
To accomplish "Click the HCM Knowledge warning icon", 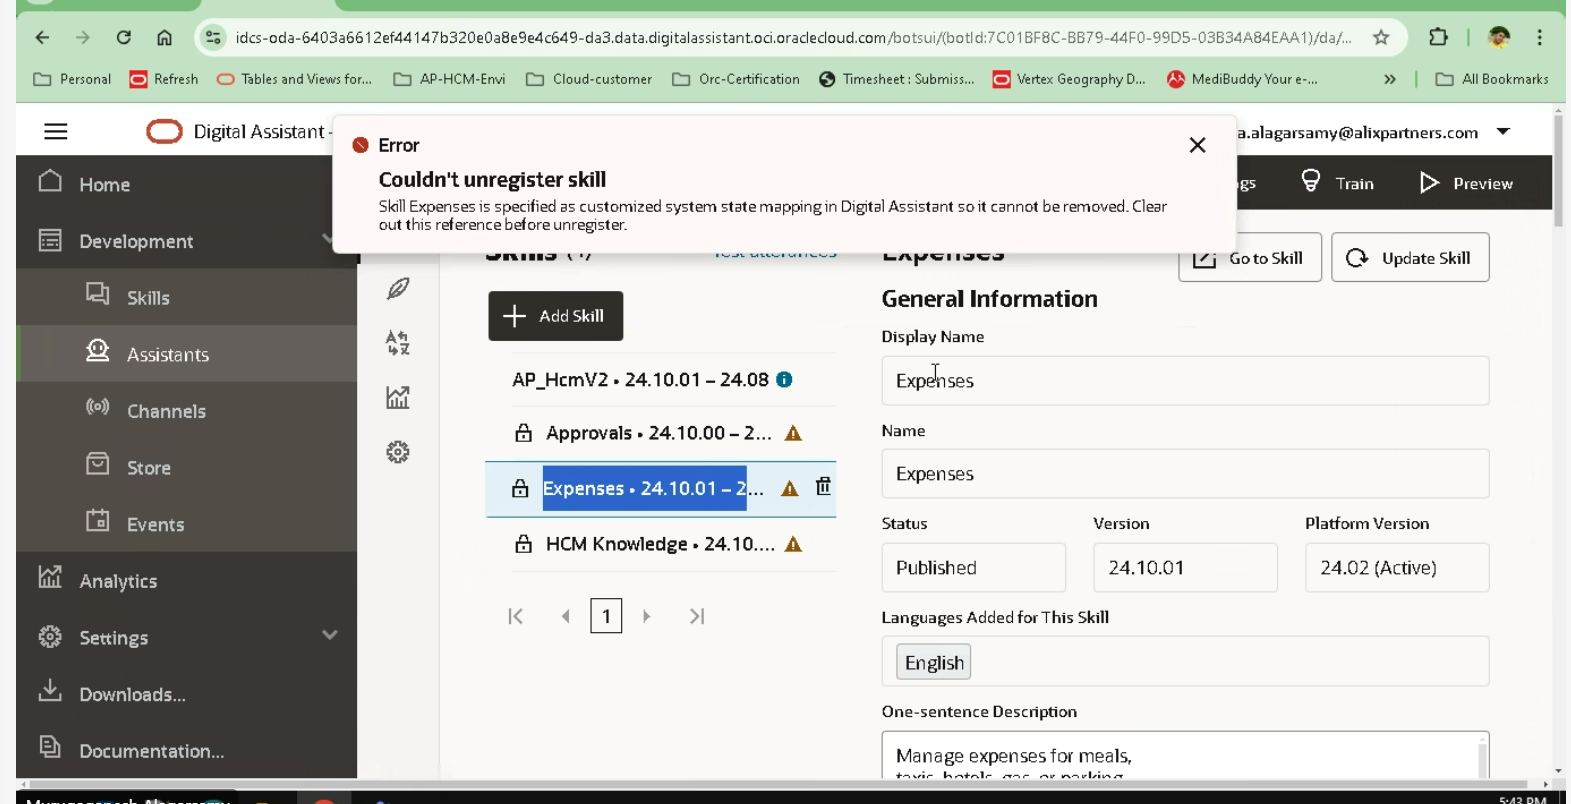I will click(x=793, y=545).
